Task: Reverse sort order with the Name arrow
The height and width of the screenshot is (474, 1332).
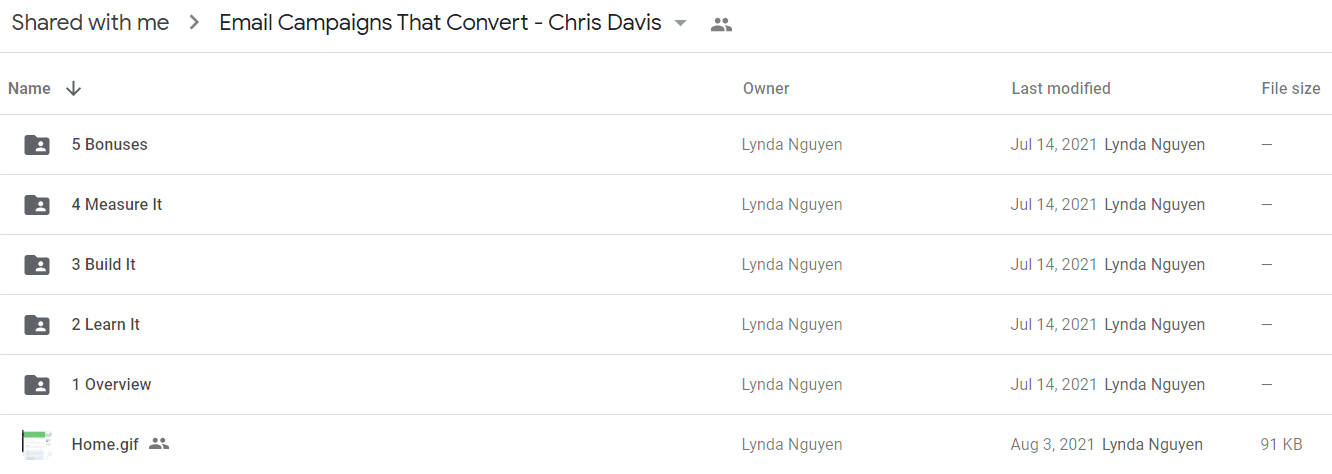Action: [73, 88]
